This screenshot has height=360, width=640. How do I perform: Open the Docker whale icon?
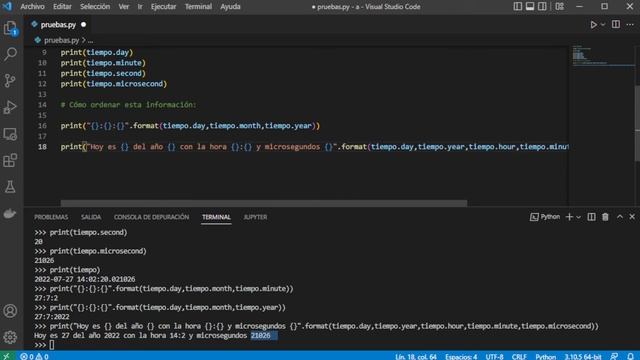click(x=10, y=213)
